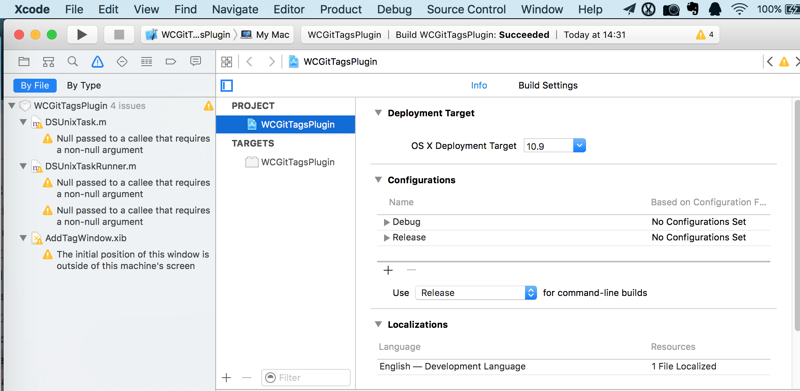This screenshot has width=800, height=391.
Task: Stop the running build
Action: 119,35
